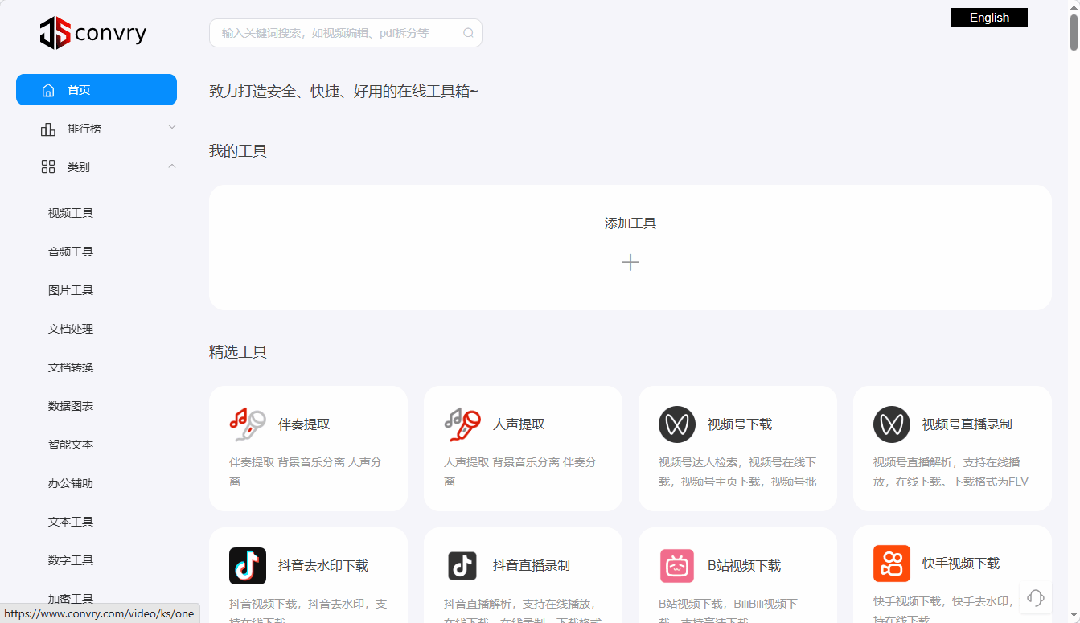
Task: Click inside the keyword search field
Action: (330, 33)
